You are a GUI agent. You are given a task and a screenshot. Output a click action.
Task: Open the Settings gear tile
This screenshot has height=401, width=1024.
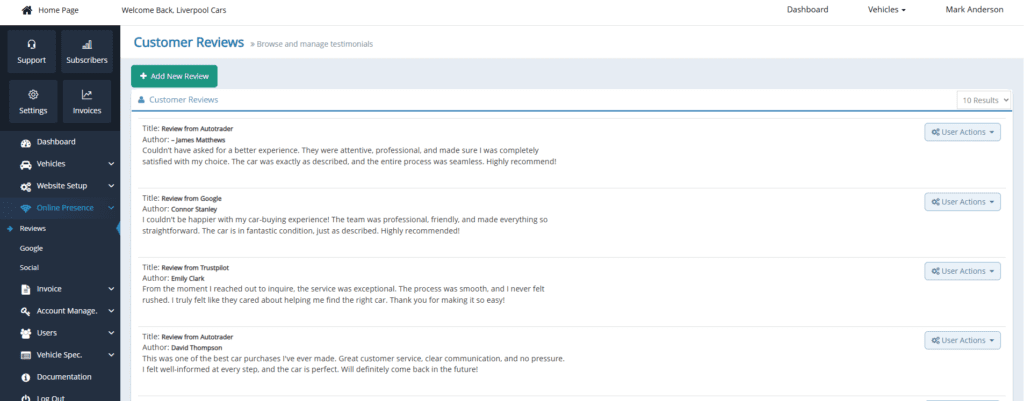click(33, 102)
